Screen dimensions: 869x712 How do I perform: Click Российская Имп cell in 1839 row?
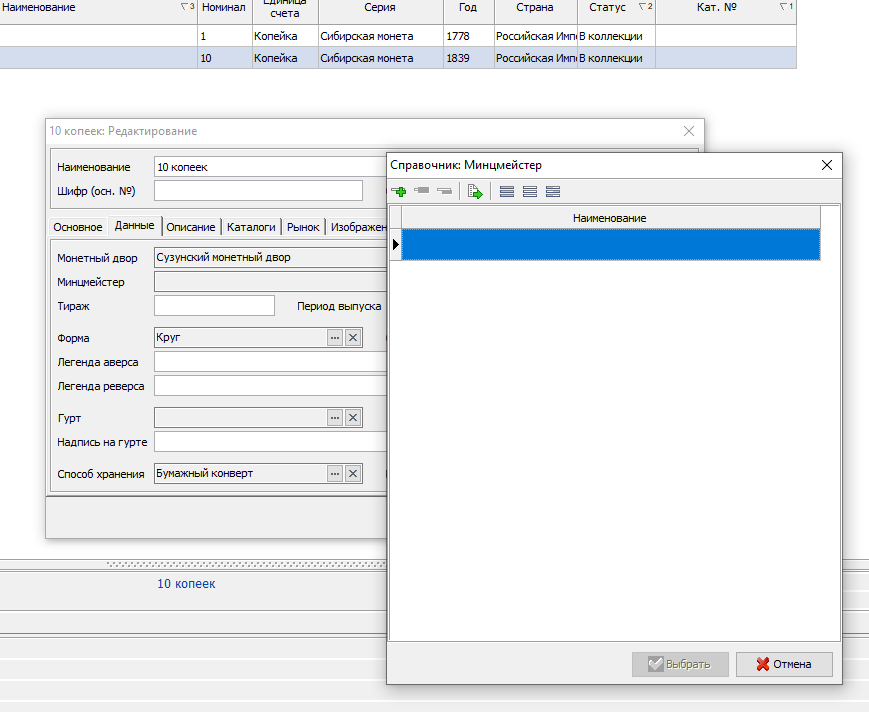(535, 58)
